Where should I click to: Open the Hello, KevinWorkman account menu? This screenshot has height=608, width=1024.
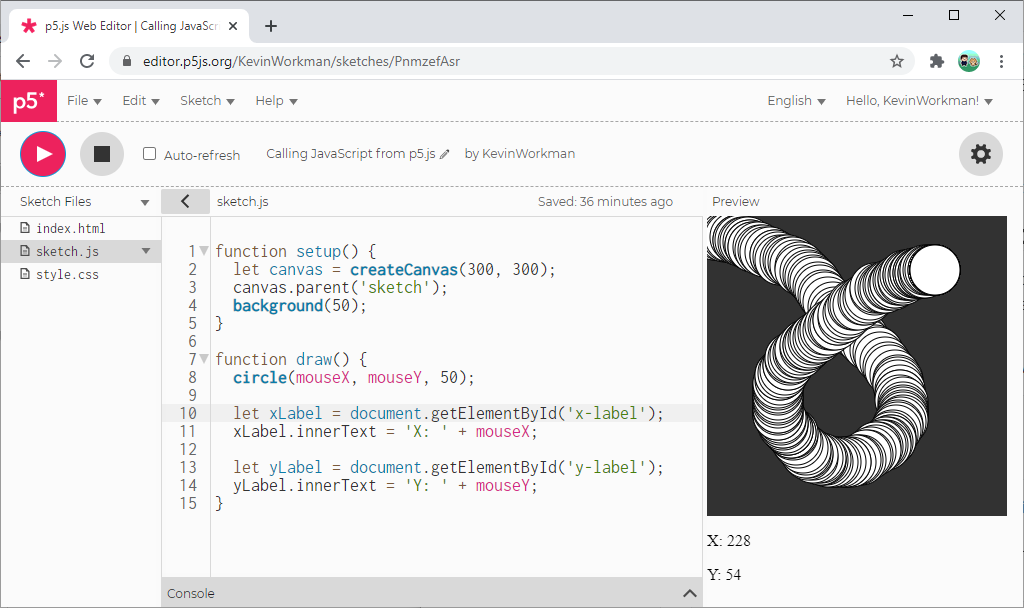919,100
